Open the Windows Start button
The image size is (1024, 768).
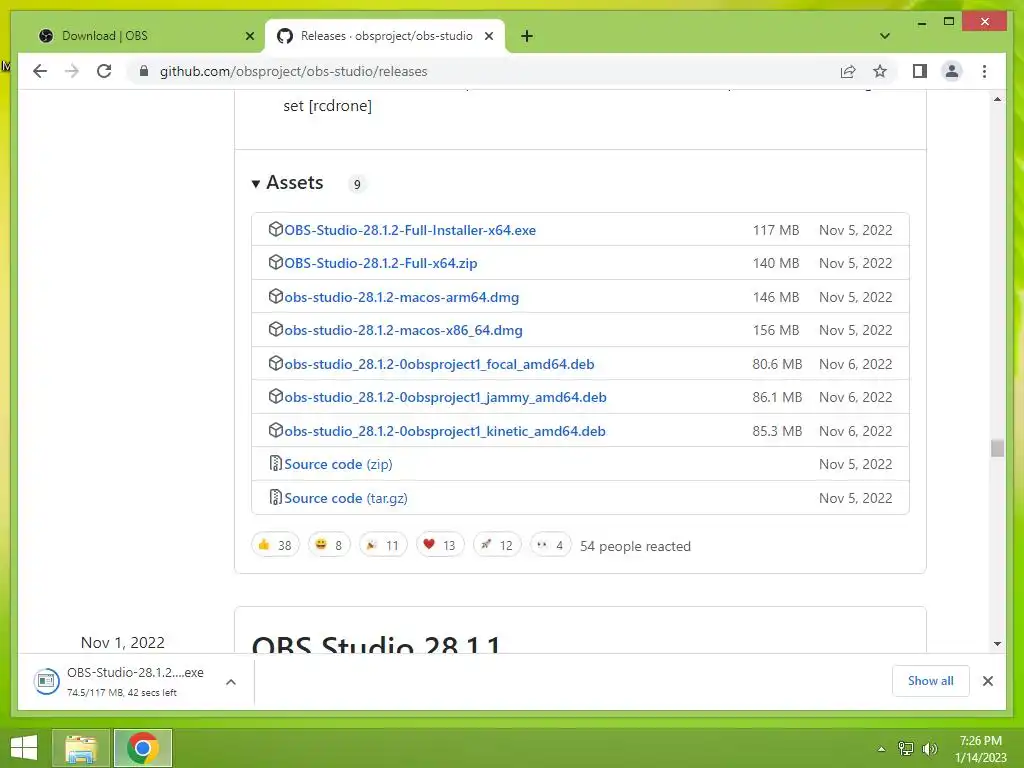coord(24,748)
